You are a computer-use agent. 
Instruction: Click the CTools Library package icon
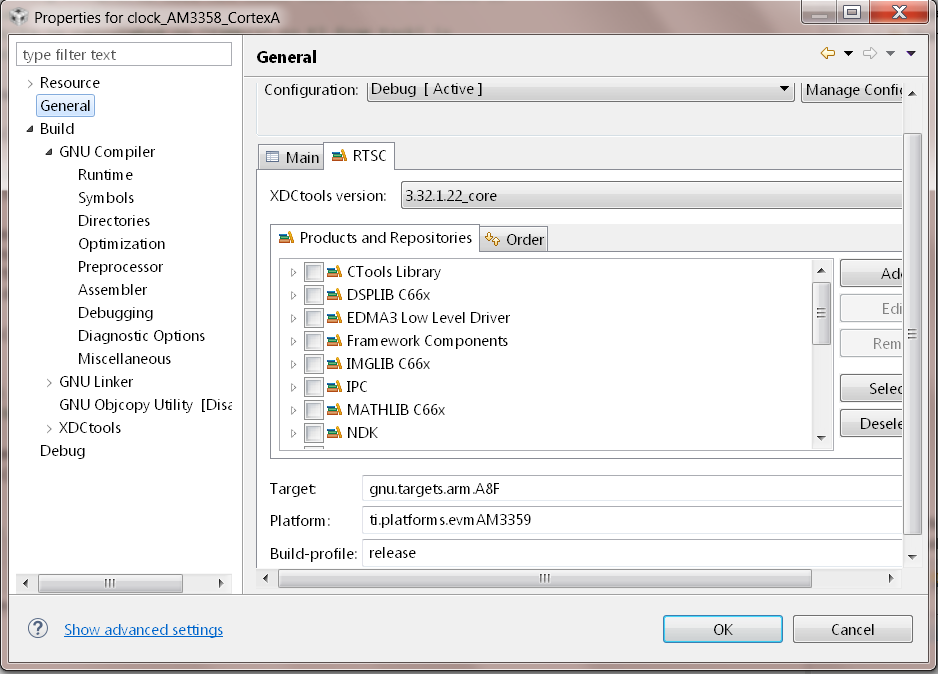[334, 272]
